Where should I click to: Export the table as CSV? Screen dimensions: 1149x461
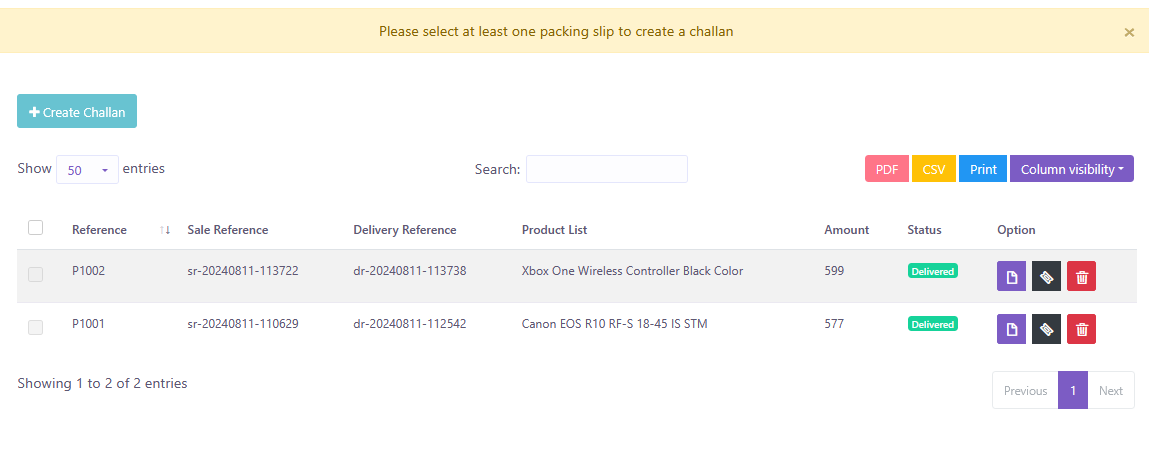click(x=933, y=169)
